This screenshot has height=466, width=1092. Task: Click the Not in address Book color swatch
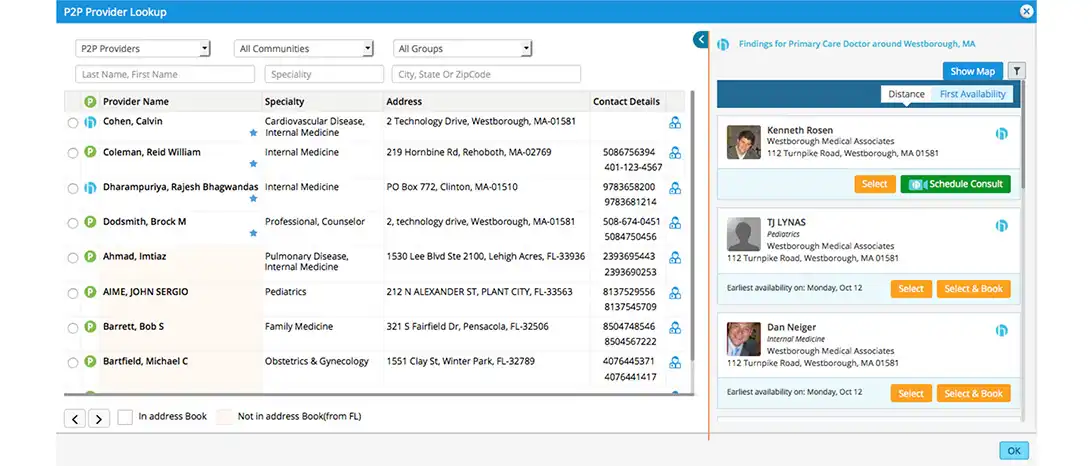[224, 417]
